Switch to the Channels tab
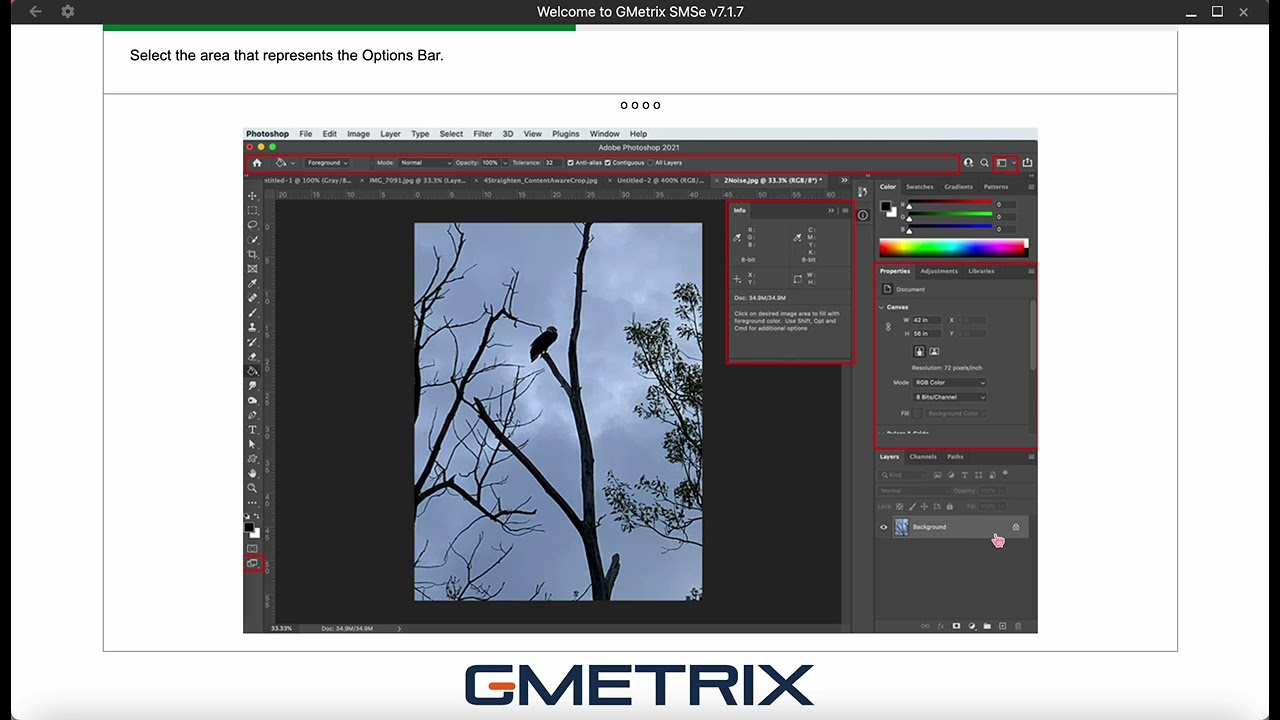This screenshot has height=720, width=1280. (x=923, y=457)
